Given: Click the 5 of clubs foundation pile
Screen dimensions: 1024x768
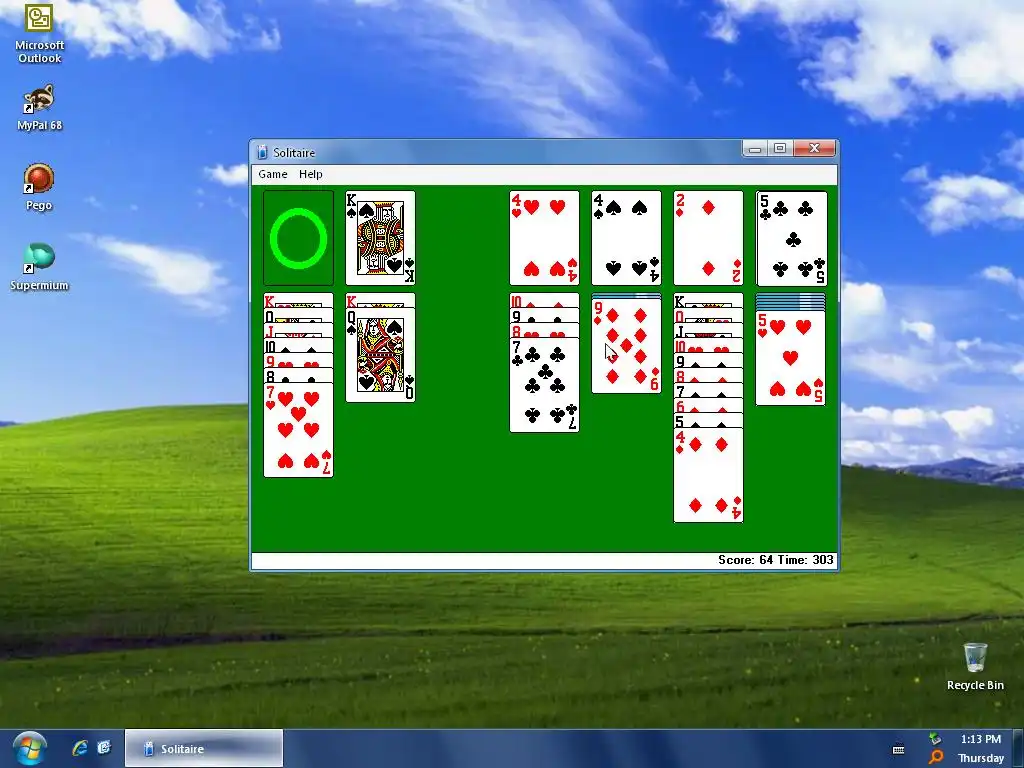Looking at the screenshot, I should pos(791,238).
